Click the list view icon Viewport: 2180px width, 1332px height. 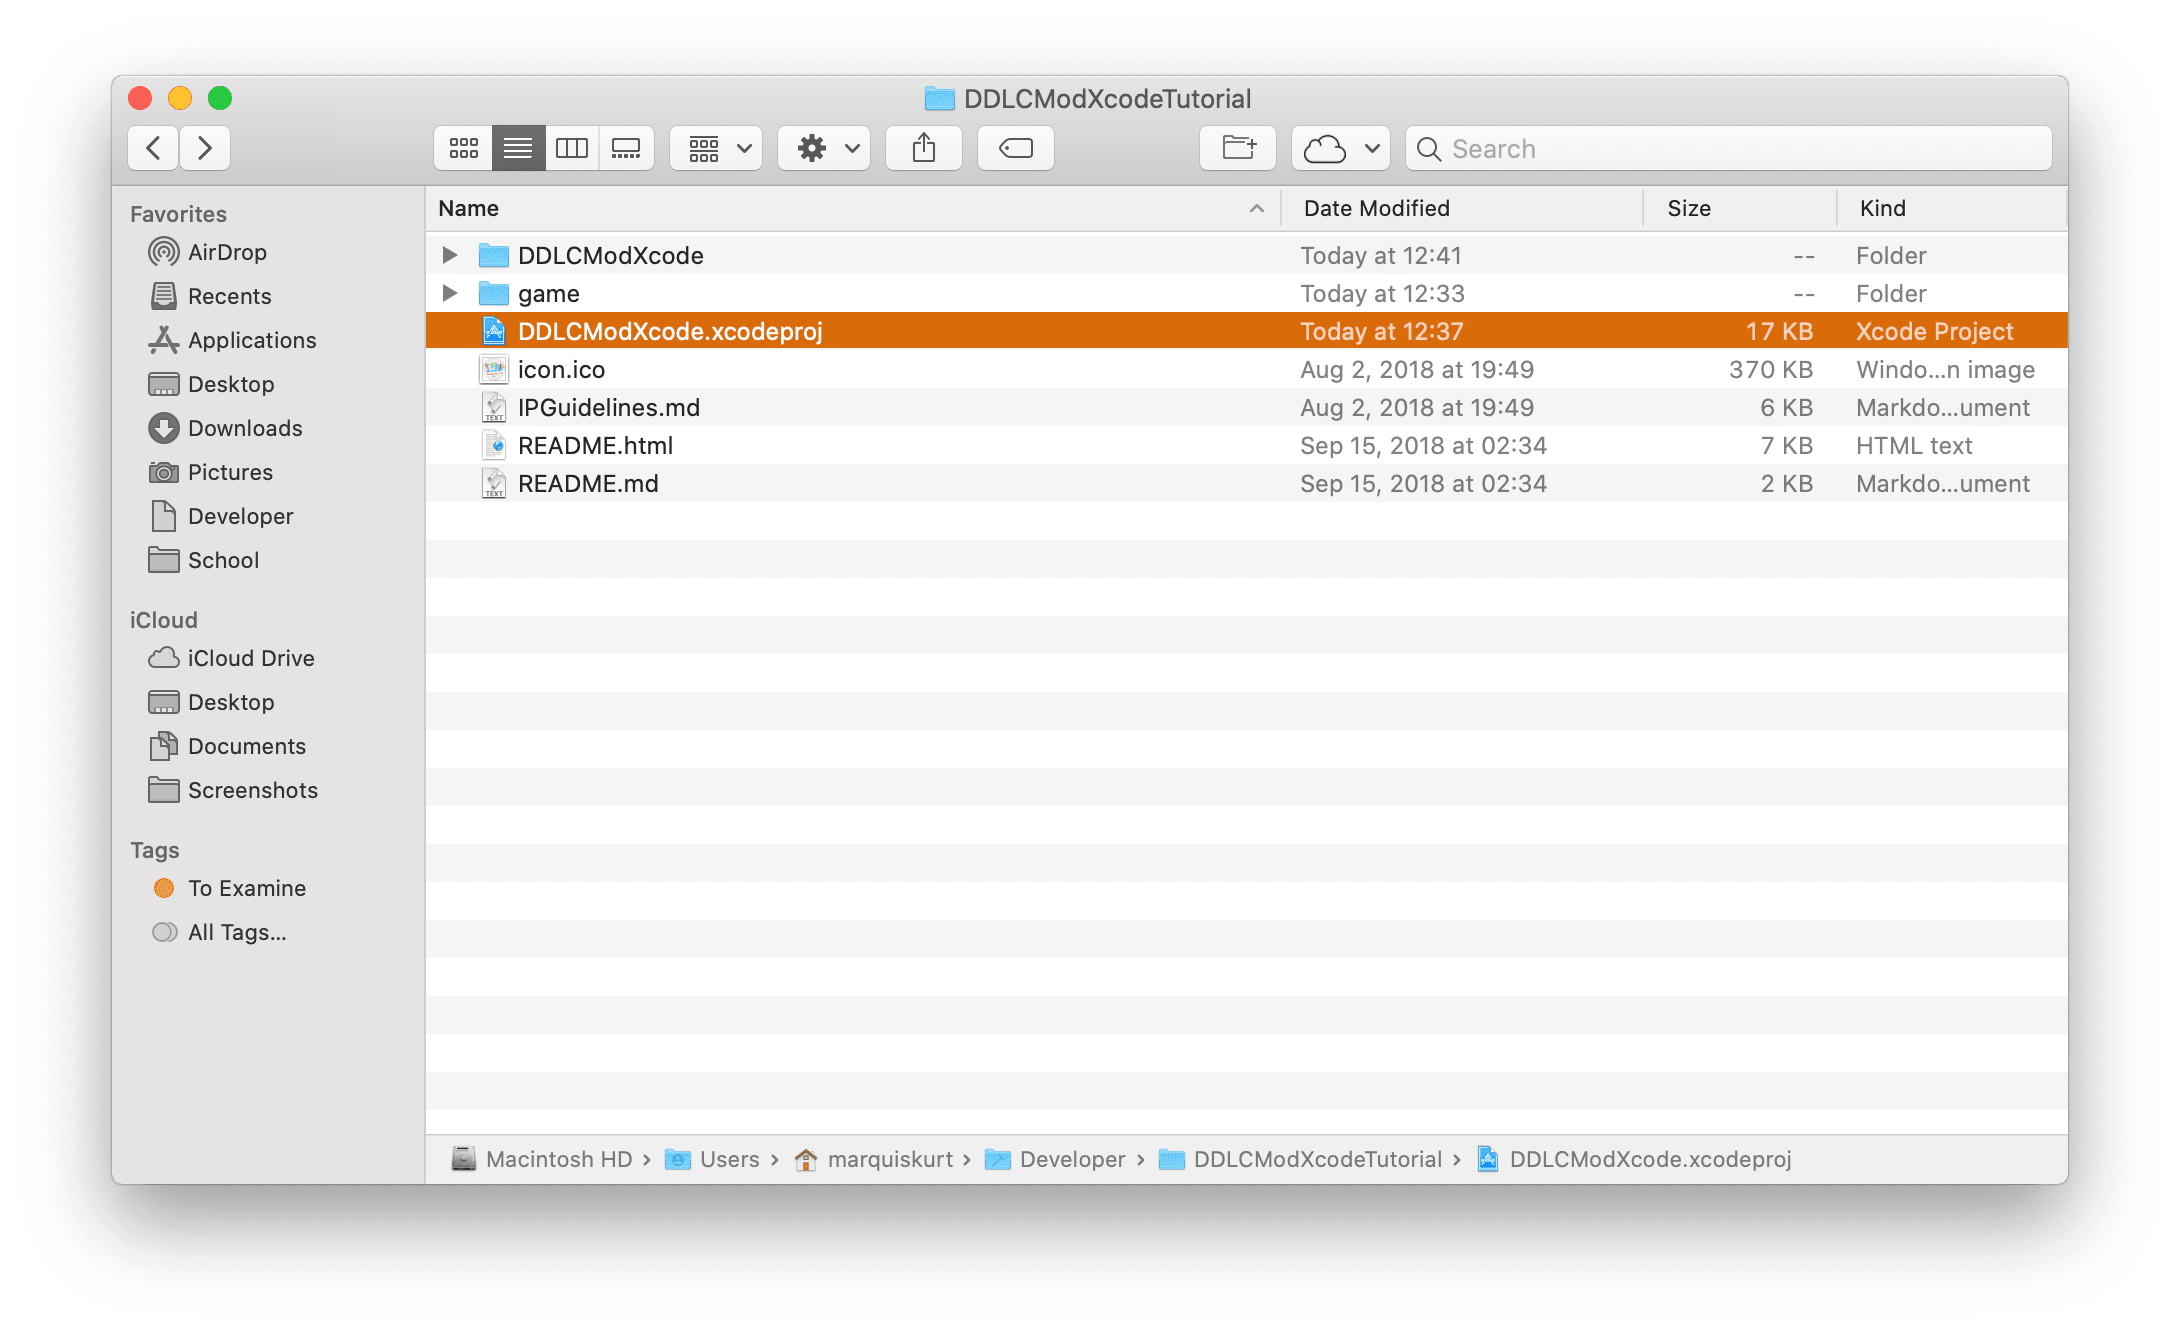pyautogui.click(x=519, y=148)
